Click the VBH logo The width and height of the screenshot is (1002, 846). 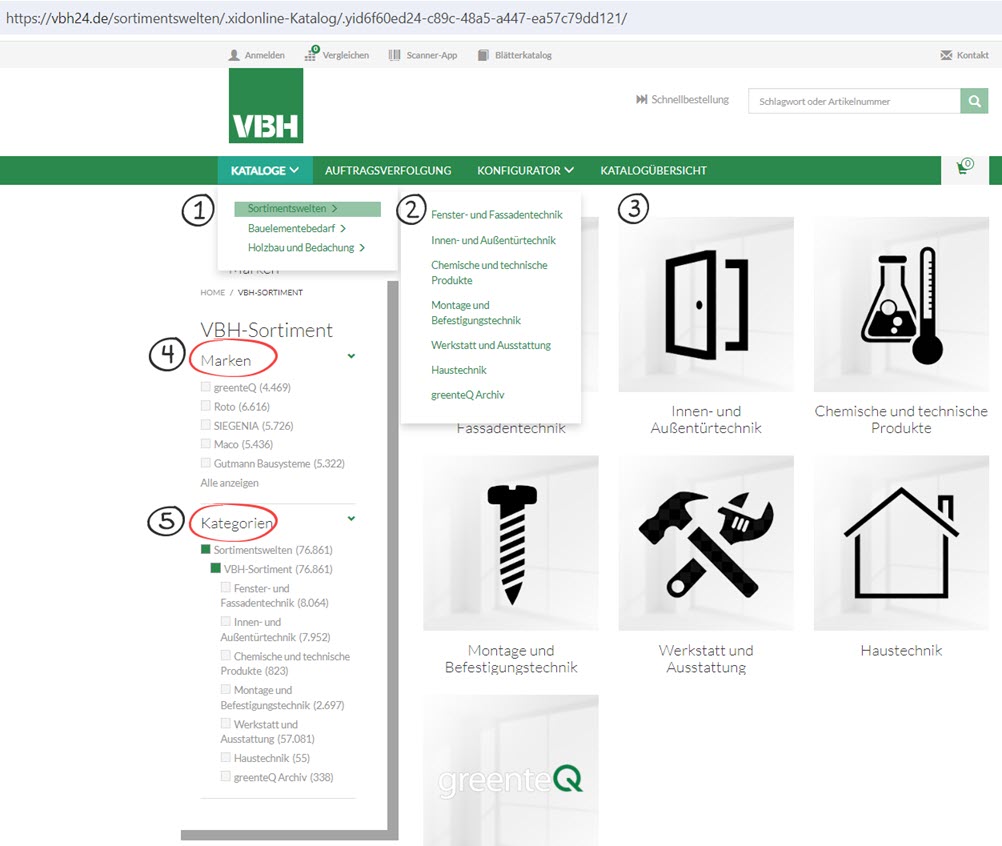click(266, 105)
